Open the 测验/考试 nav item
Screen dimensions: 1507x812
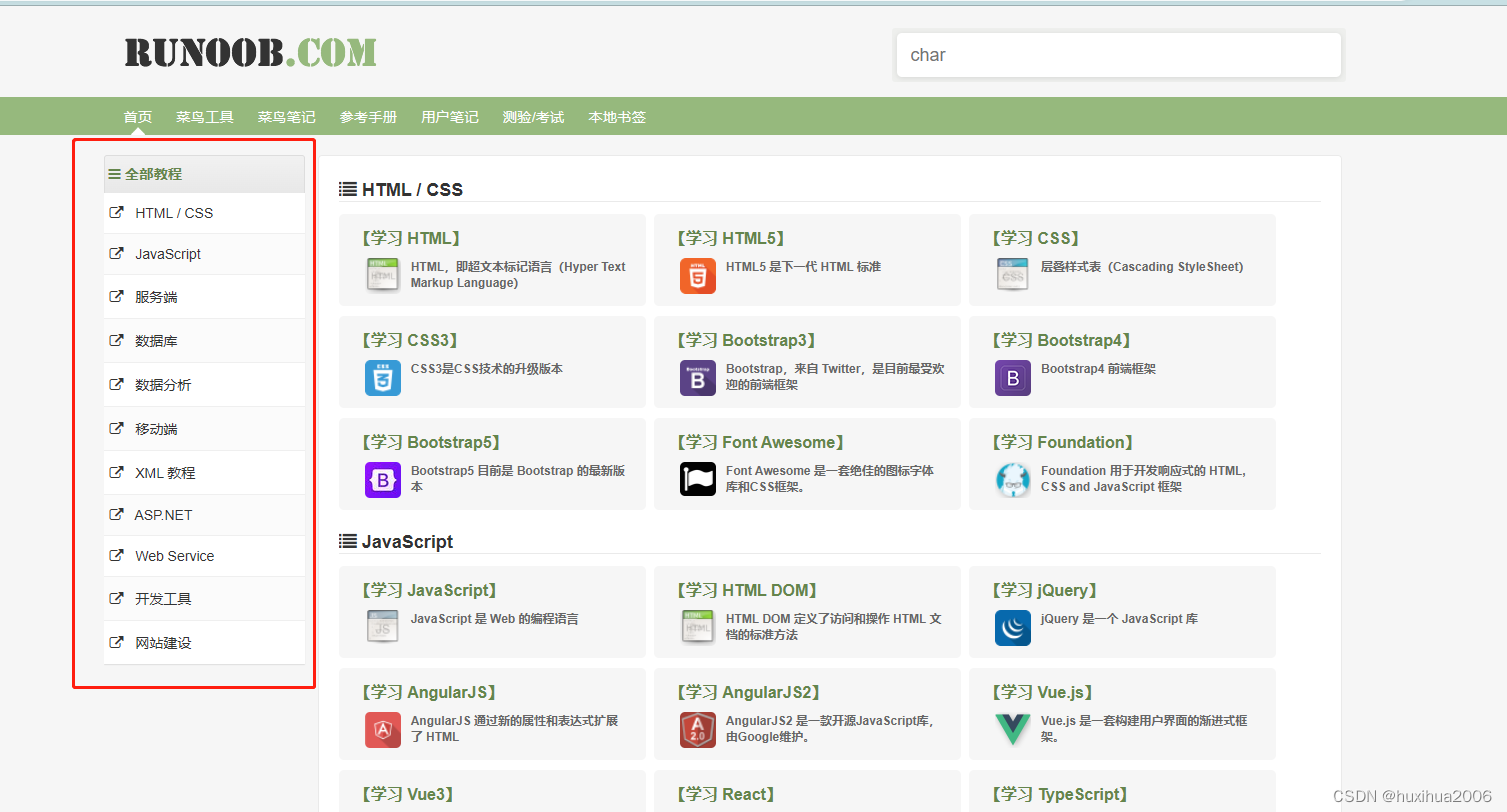tap(533, 117)
